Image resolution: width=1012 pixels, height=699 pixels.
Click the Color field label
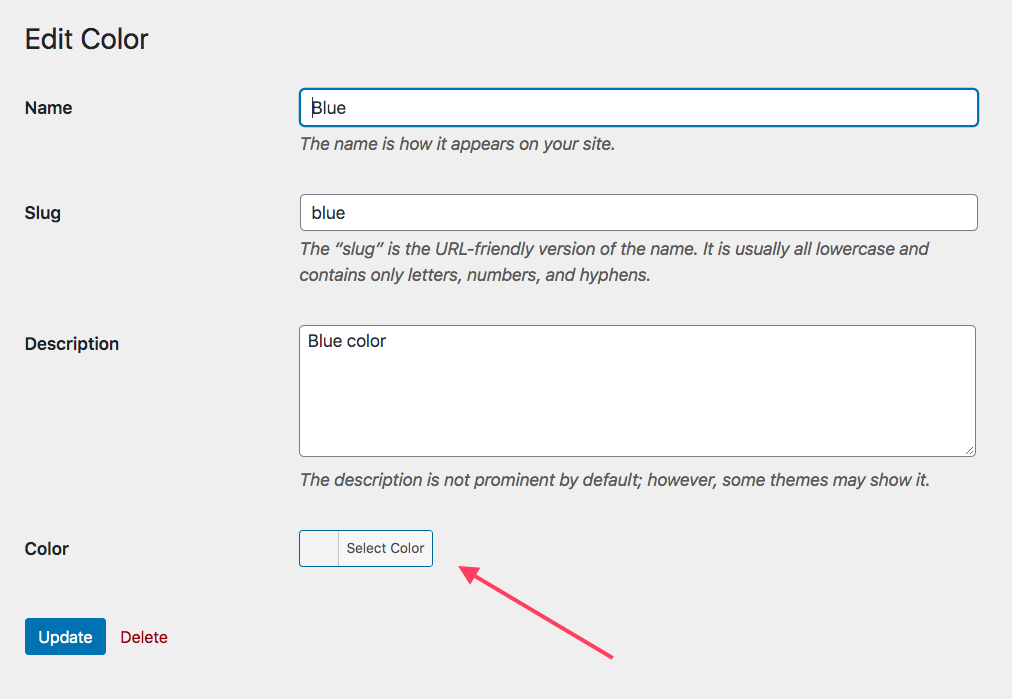click(47, 549)
